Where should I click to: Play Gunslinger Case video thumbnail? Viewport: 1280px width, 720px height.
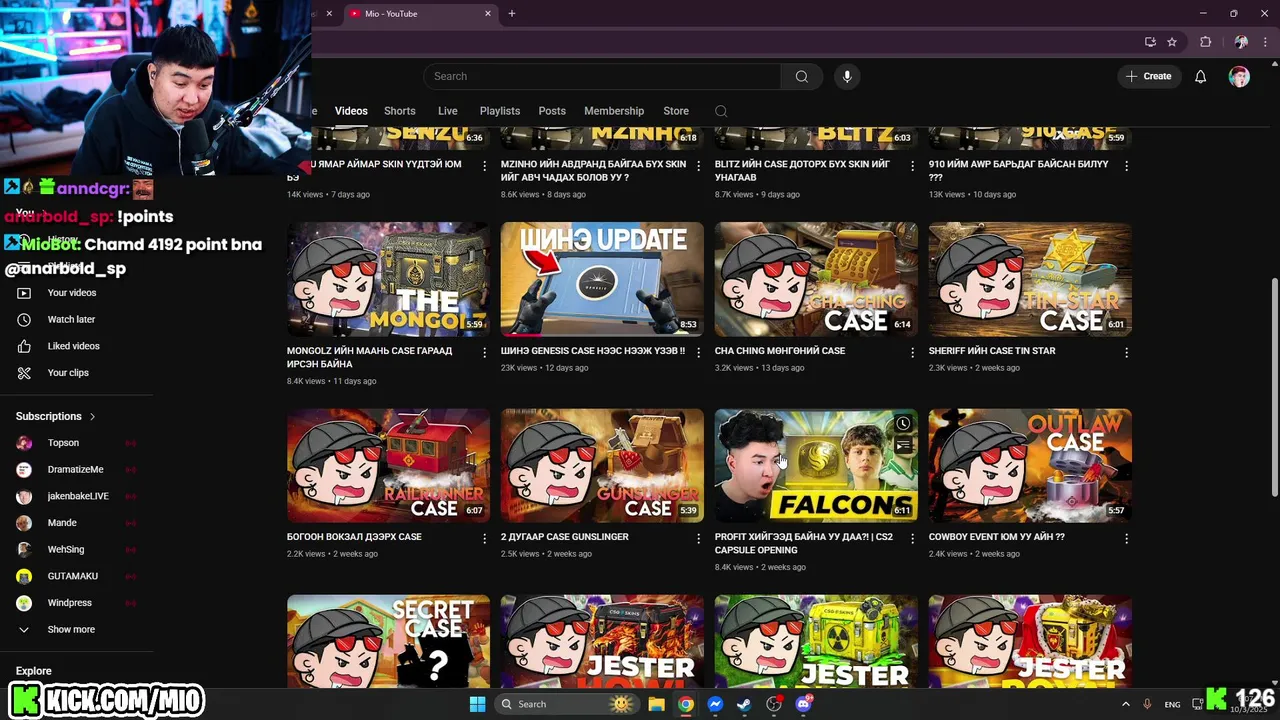602,465
